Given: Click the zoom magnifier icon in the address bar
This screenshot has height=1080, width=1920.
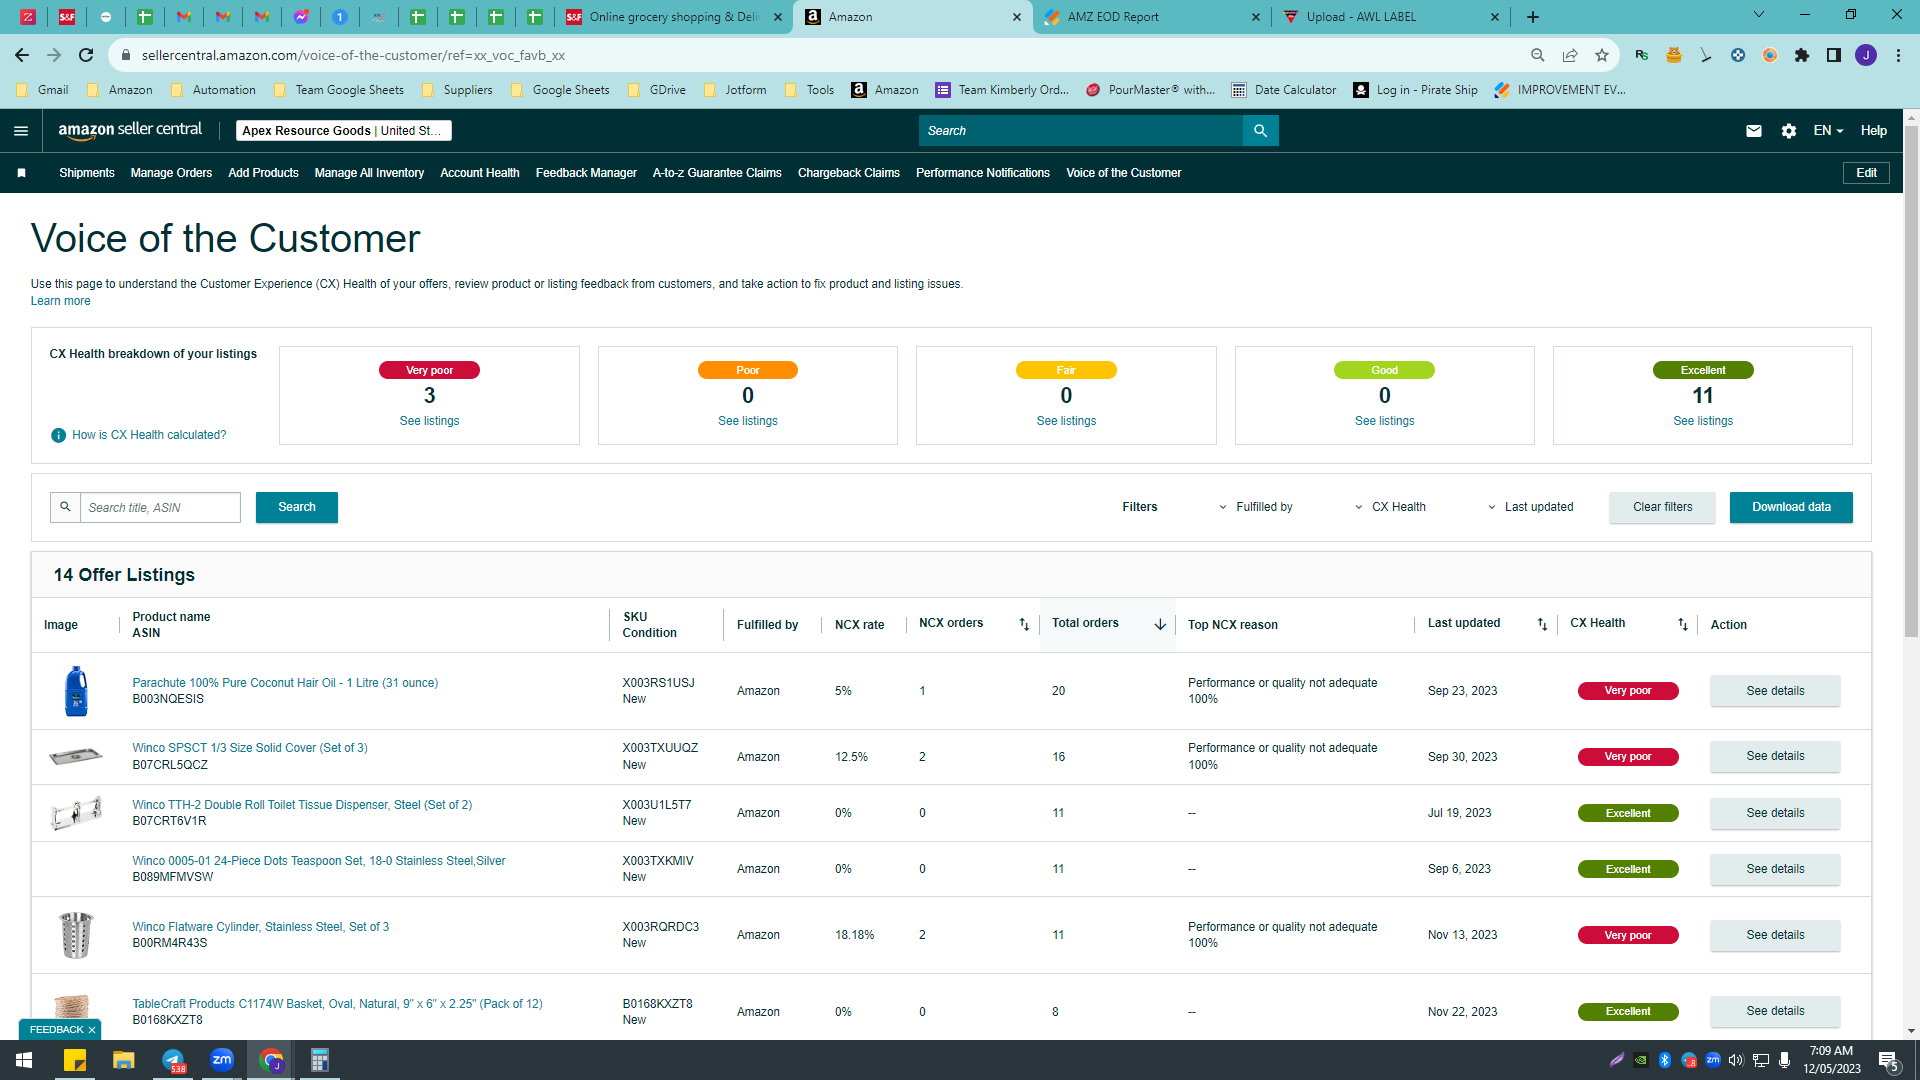Looking at the screenshot, I should click(1538, 55).
